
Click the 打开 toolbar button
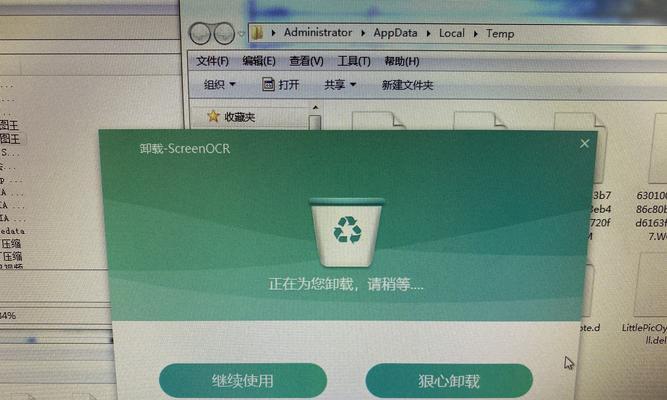[x=280, y=85]
